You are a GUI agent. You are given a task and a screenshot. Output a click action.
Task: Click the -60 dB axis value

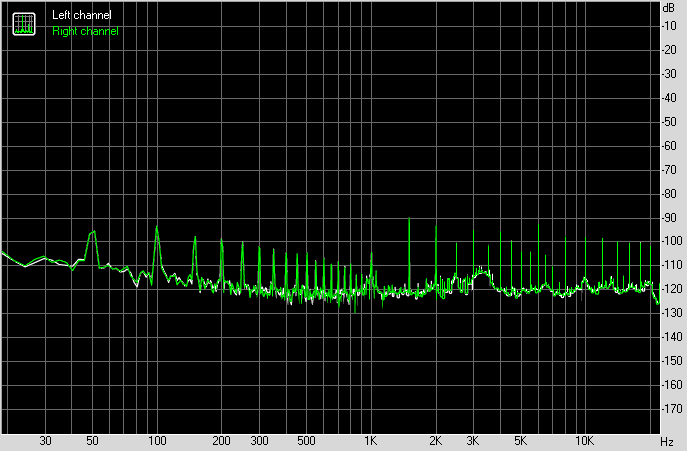coord(669,146)
